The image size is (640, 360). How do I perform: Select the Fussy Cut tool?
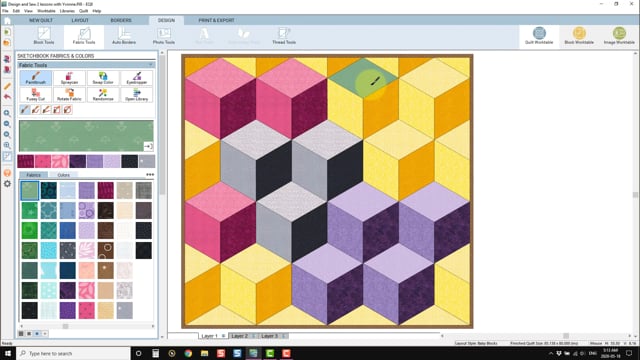coord(36,95)
